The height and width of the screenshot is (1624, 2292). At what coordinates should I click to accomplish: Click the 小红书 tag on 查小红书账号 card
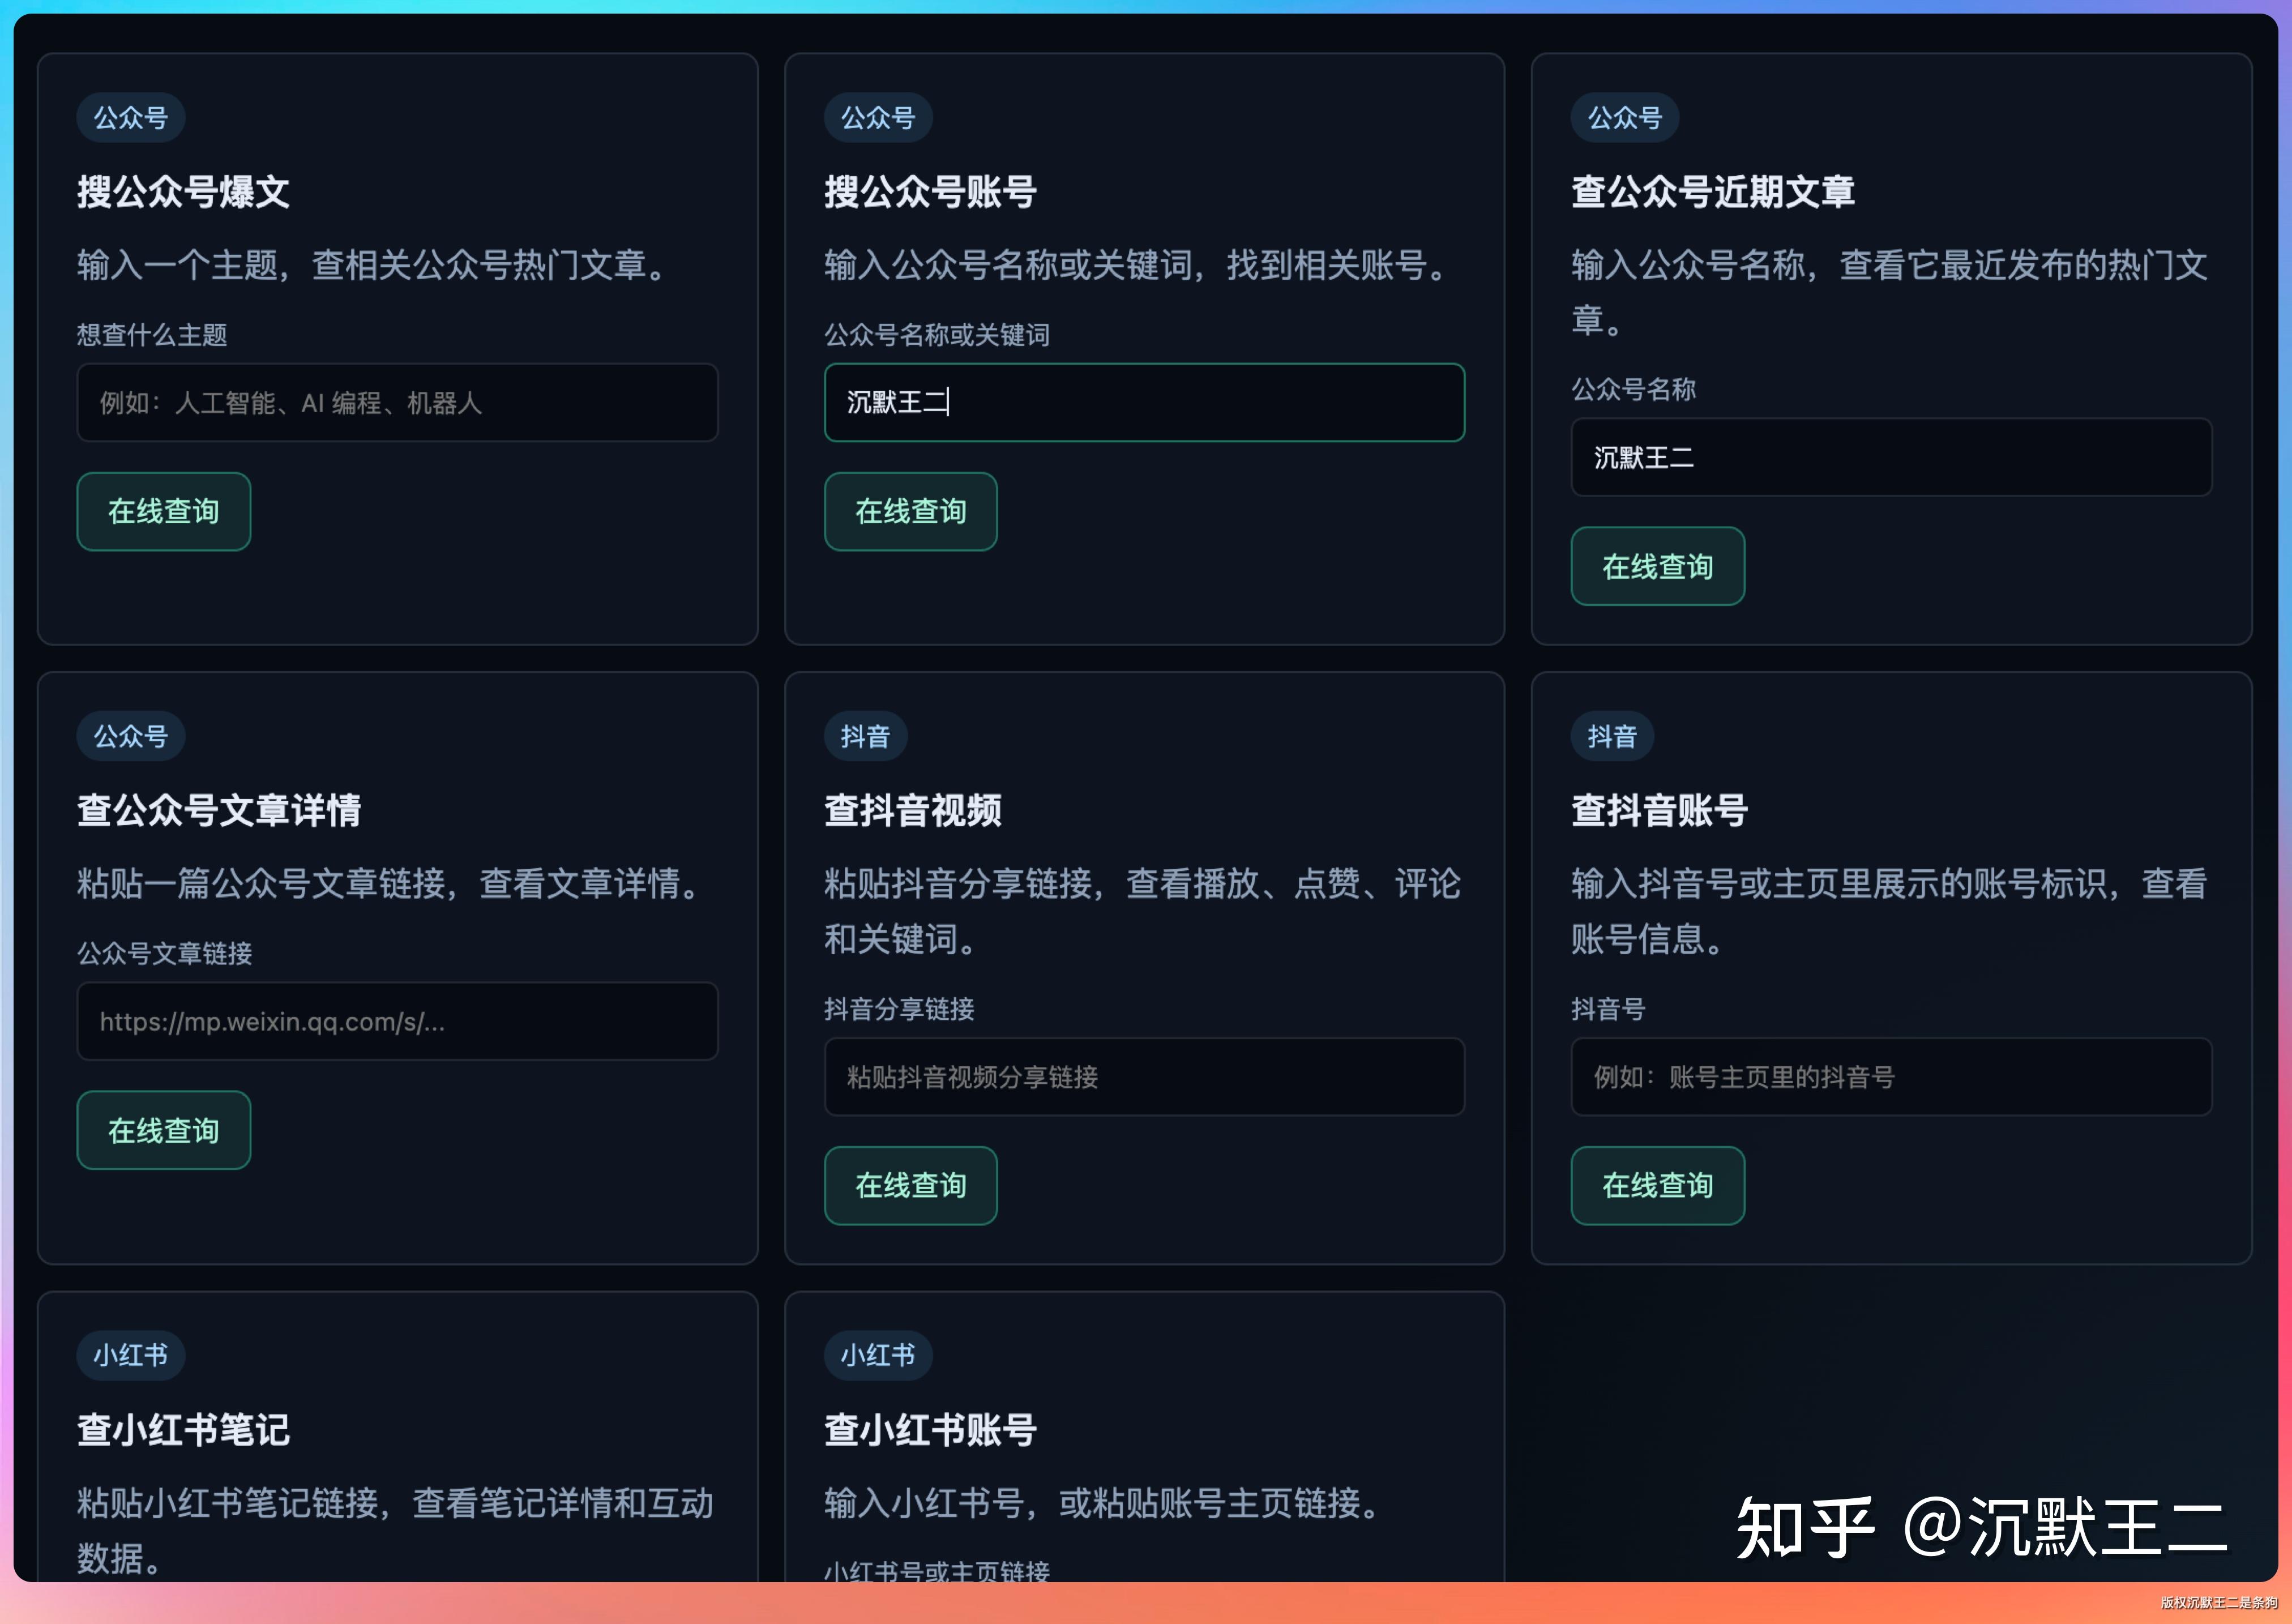(878, 1356)
